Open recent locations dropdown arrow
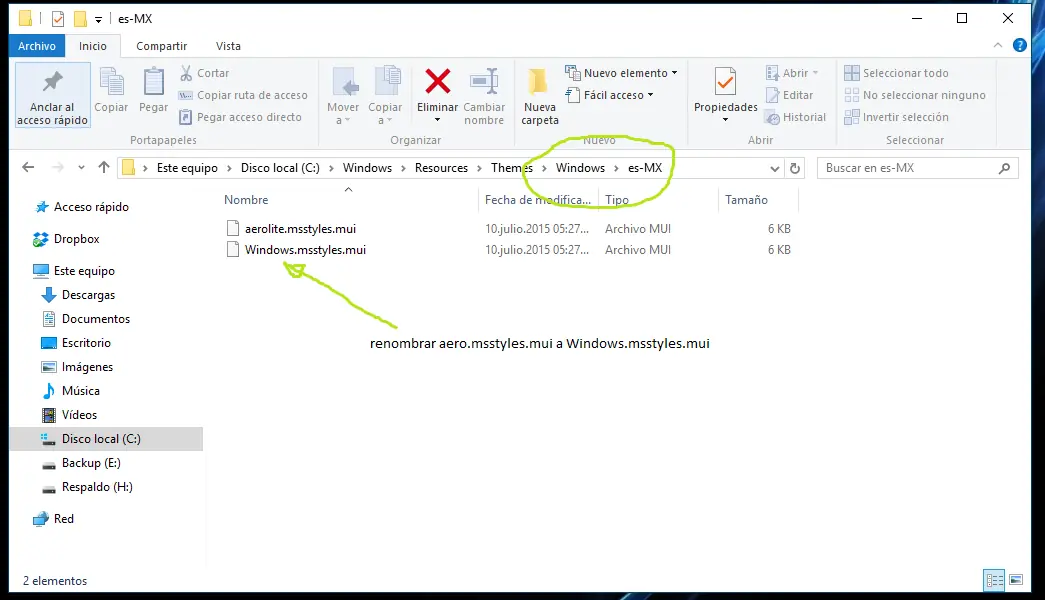Viewport: 1045px width, 600px height. 81,167
